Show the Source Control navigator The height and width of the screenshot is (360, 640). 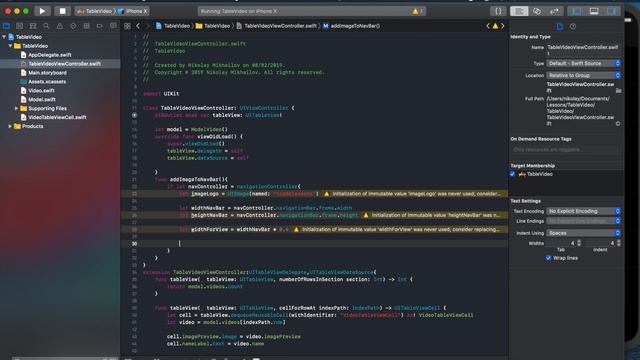[20, 26]
